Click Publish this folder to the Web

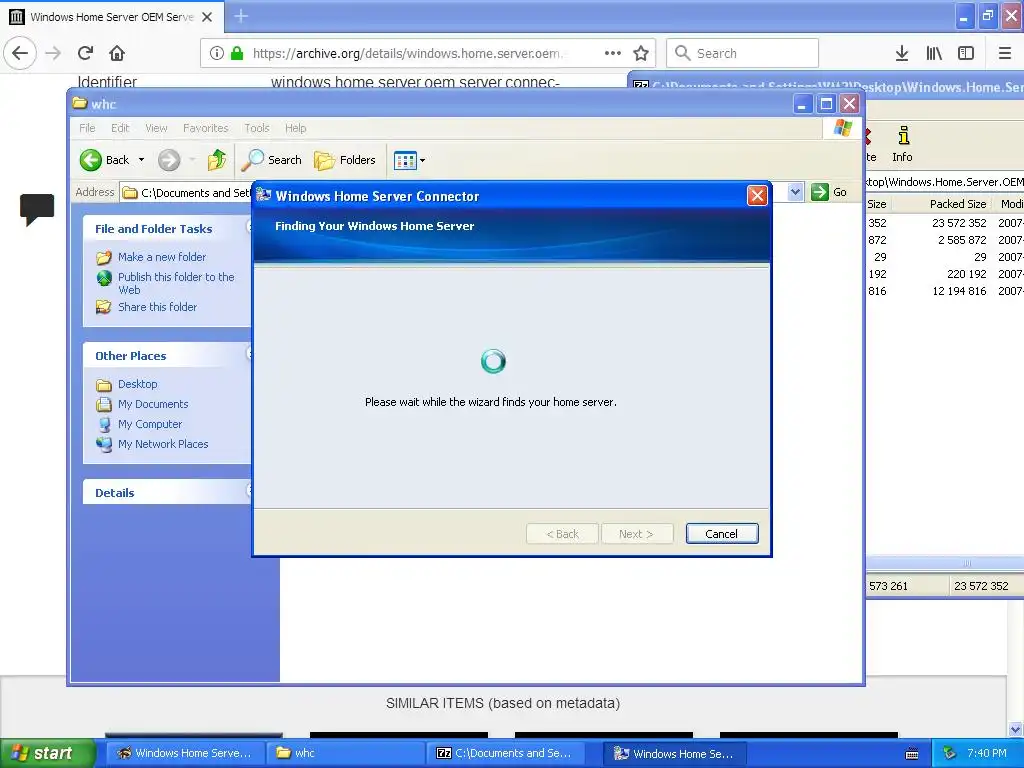[x=176, y=283]
